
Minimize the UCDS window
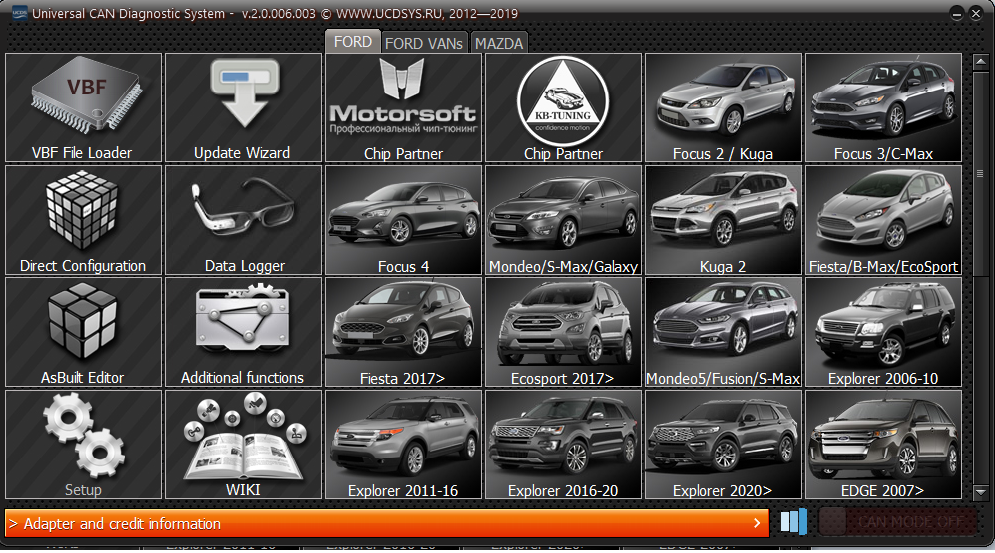tap(957, 14)
